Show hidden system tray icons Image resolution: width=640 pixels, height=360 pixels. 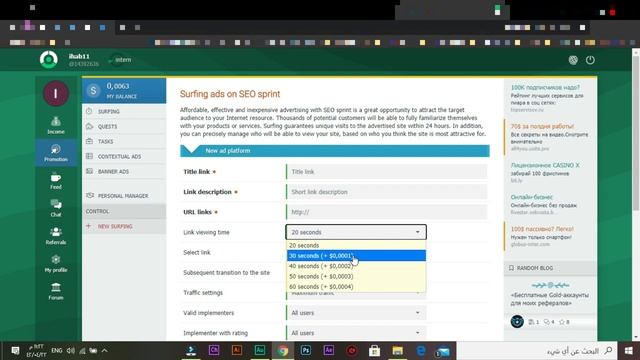click(x=104, y=351)
